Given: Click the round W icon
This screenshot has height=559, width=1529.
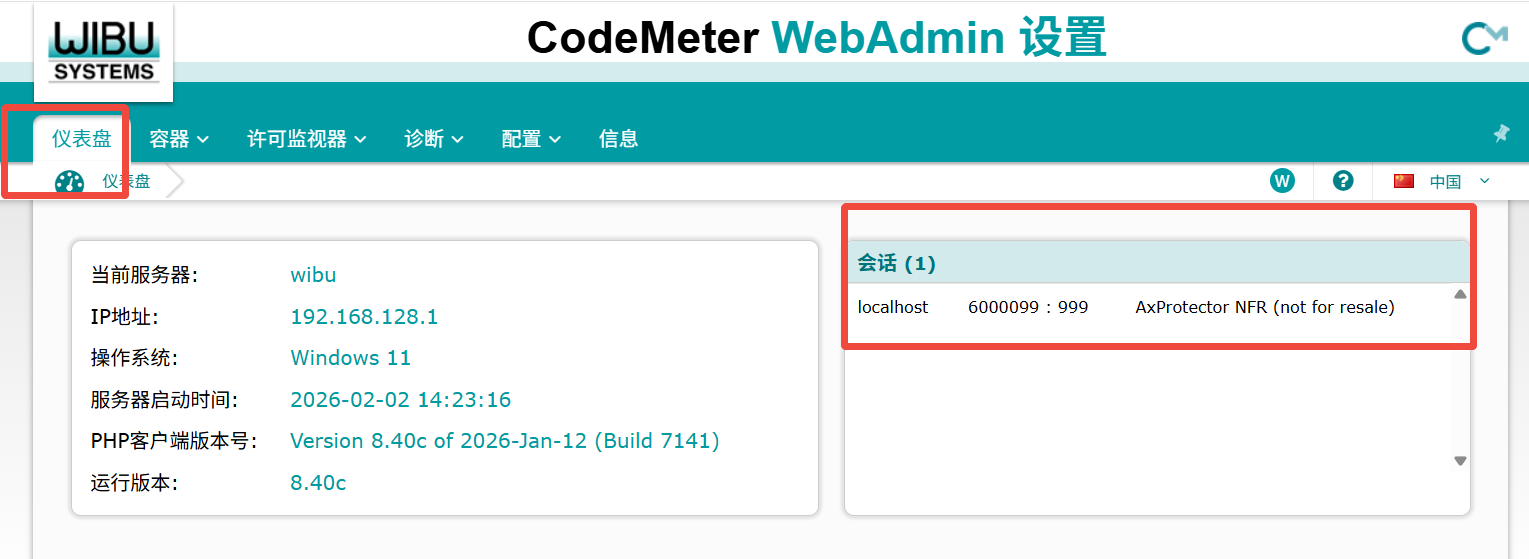Looking at the screenshot, I should click(x=1282, y=181).
